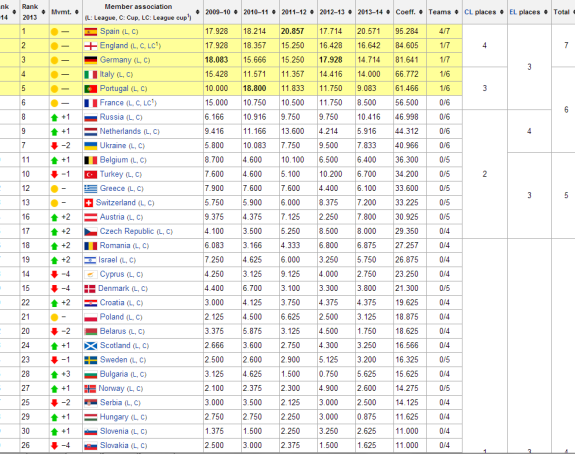The image size is (575, 454).
Task: Open the EL link in header
Action: coord(513,12)
